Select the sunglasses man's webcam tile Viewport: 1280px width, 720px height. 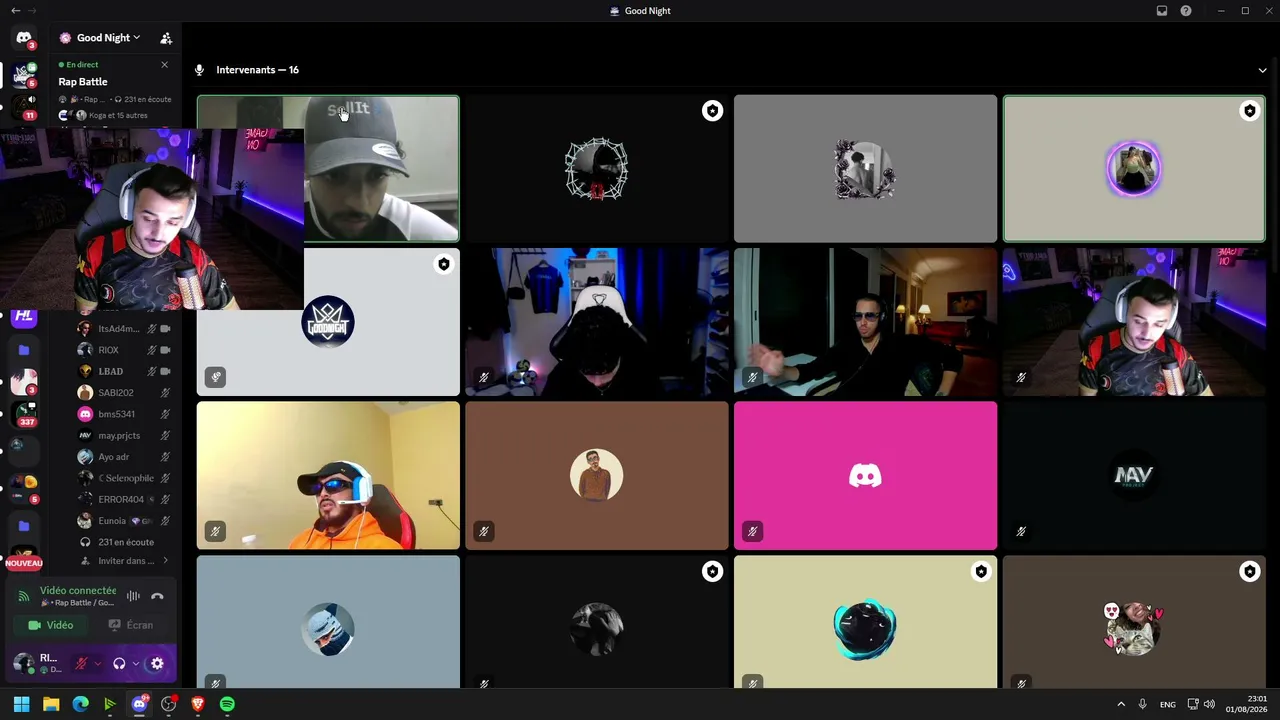(x=865, y=322)
